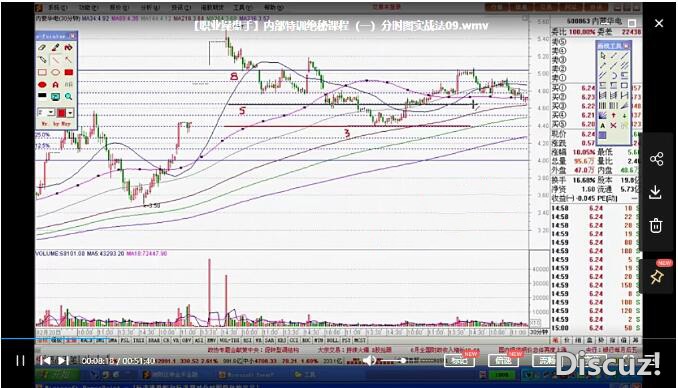This screenshot has height=388, width=678.
Task: Close the video viewer with X
Action: pyautogui.click(x=659, y=23)
